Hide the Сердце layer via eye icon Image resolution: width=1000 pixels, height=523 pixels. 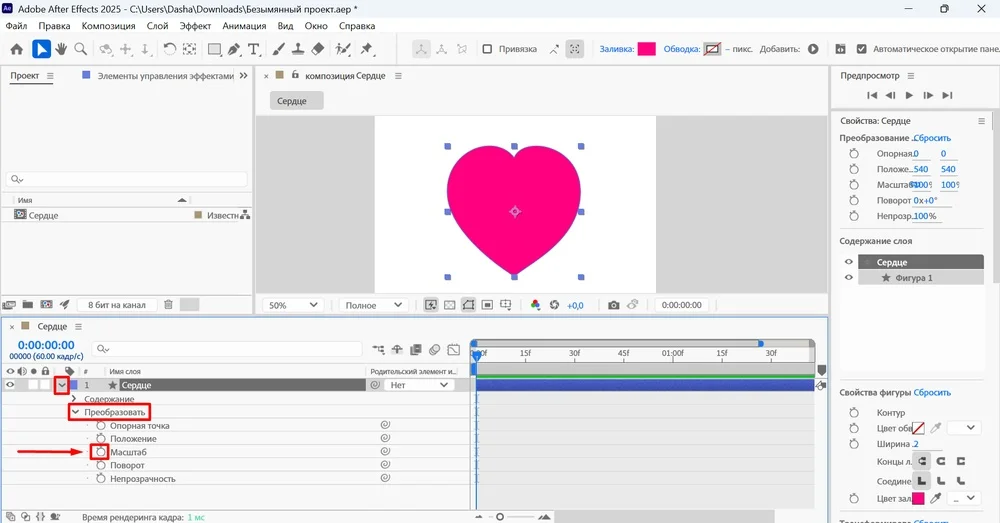pyautogui.click(x=11, y=385)
